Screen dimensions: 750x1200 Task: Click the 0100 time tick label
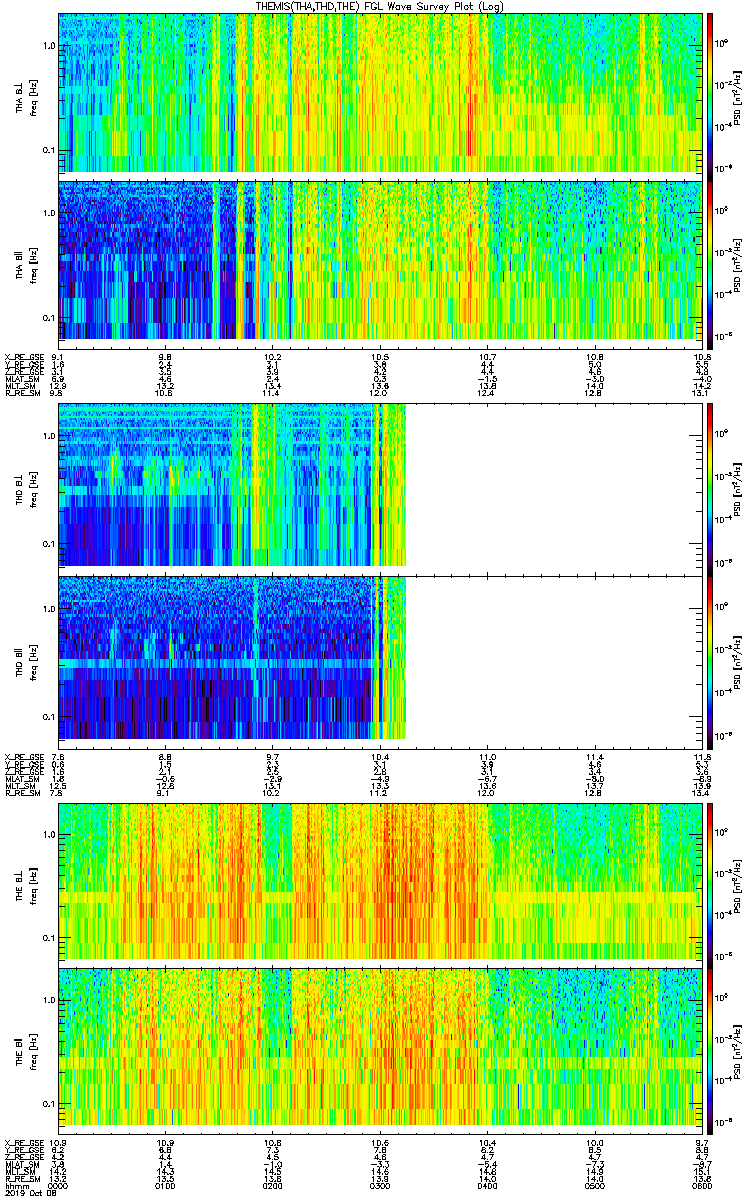click(166, 1187)
